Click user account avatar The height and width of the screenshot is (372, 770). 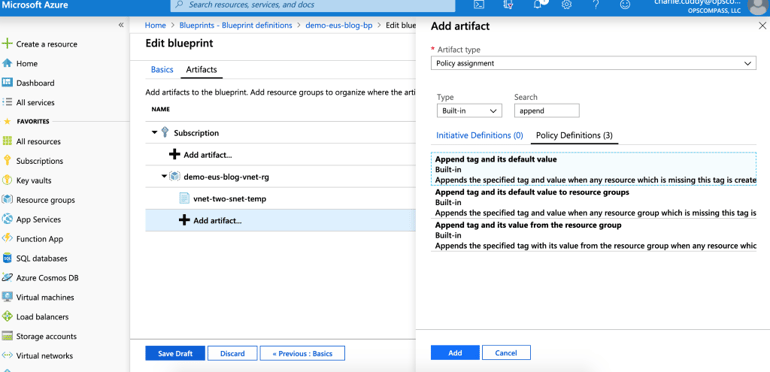tap(758, 6)
